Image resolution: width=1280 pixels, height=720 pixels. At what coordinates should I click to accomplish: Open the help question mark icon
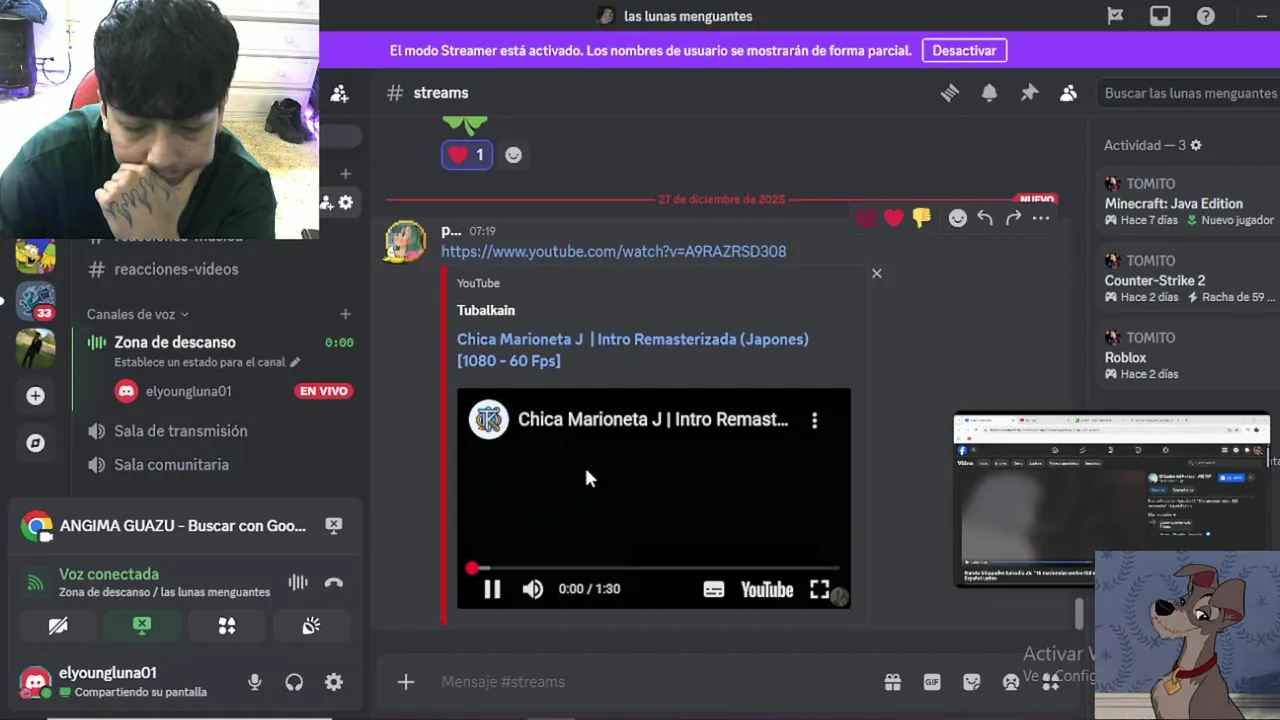(1206, 16)
